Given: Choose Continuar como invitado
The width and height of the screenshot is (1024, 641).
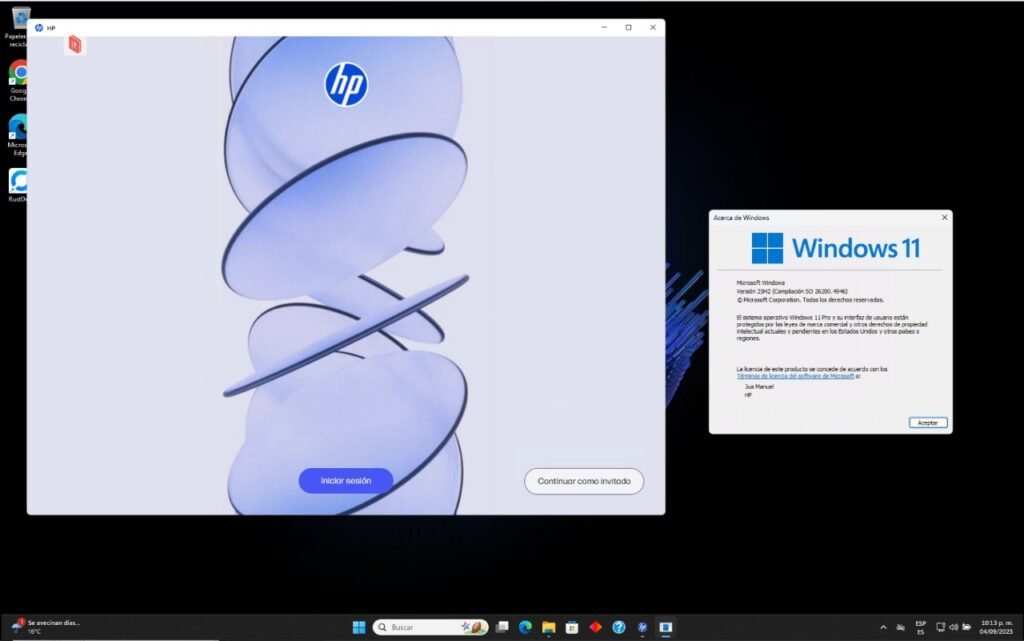Looking at the screenshot, I should [x=584, y=481].
